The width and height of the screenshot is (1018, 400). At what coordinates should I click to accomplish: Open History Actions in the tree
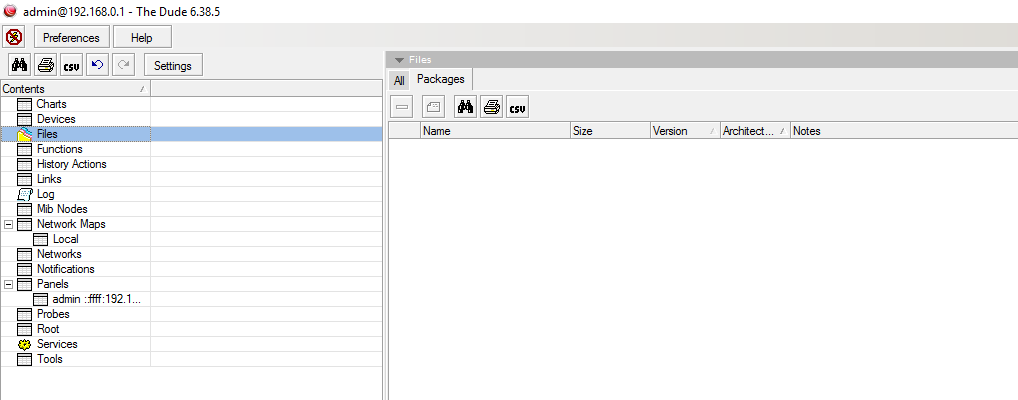tap(71, 164)
